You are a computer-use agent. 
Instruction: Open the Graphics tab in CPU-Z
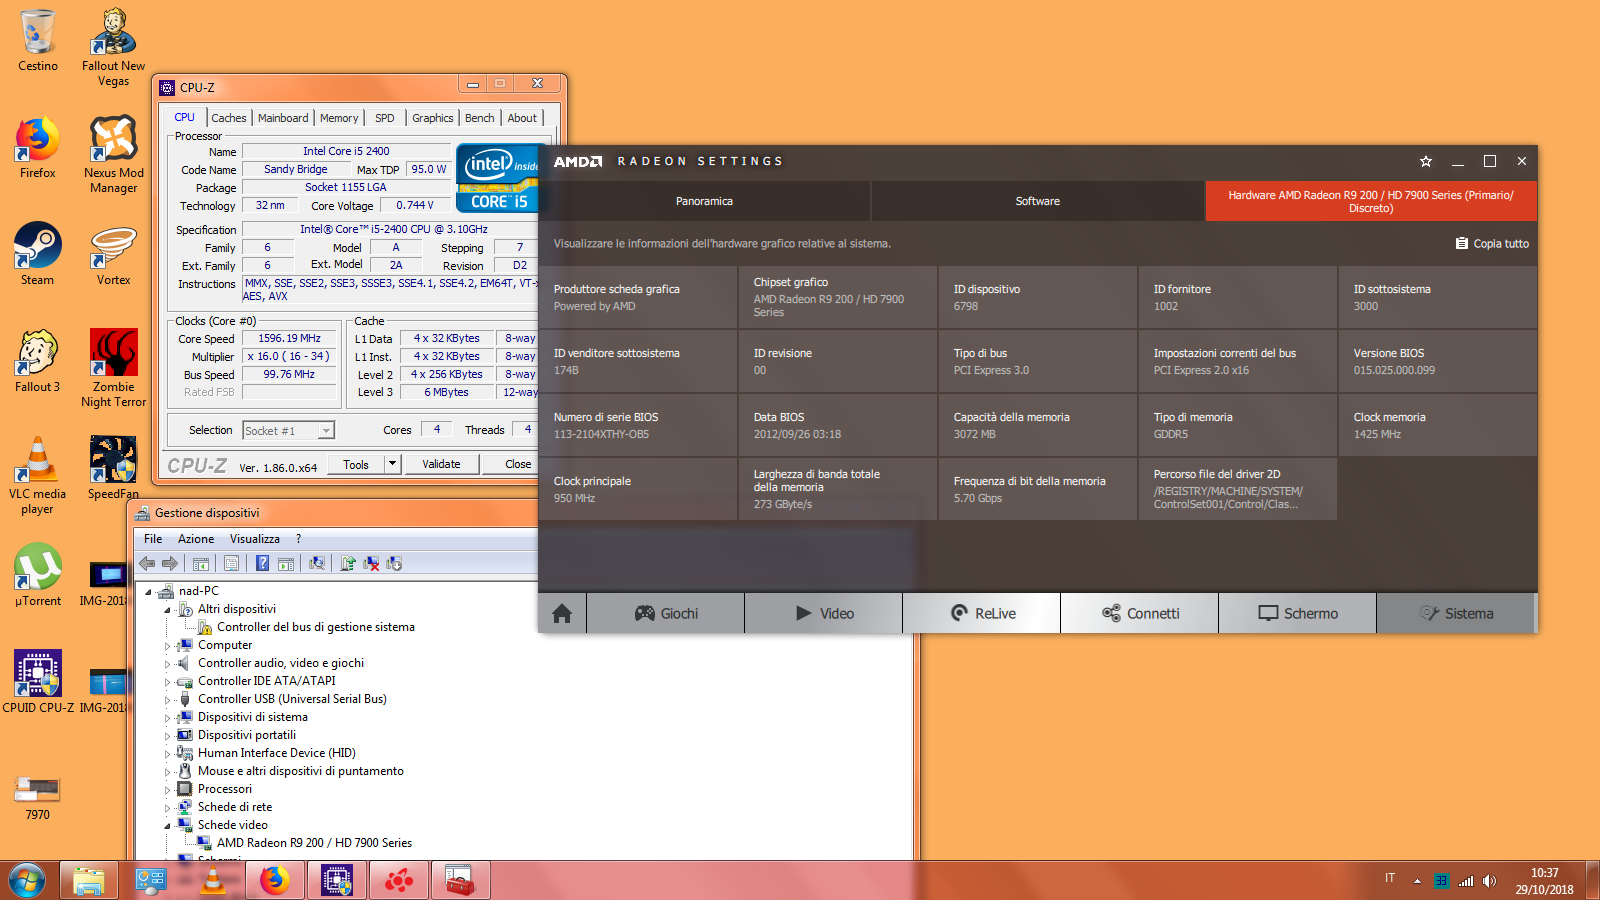tap(433, 118)
